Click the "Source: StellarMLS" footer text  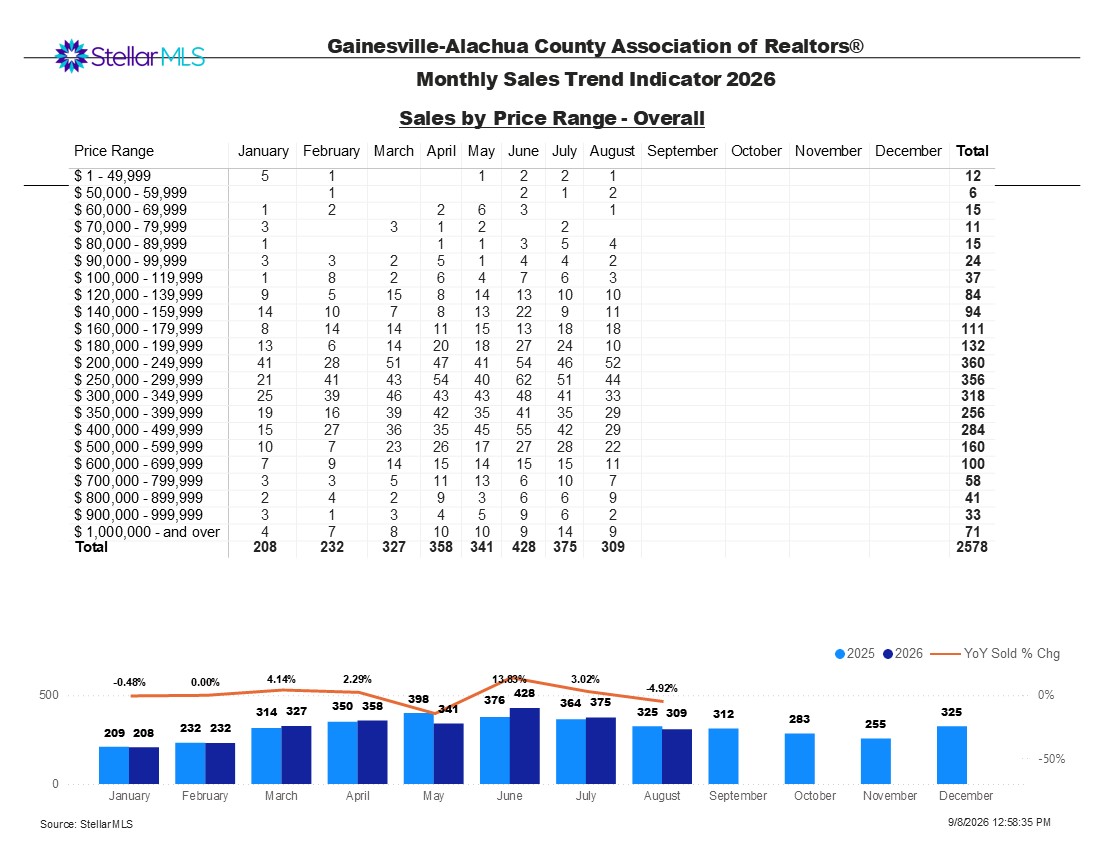click(x=87, y=824)
